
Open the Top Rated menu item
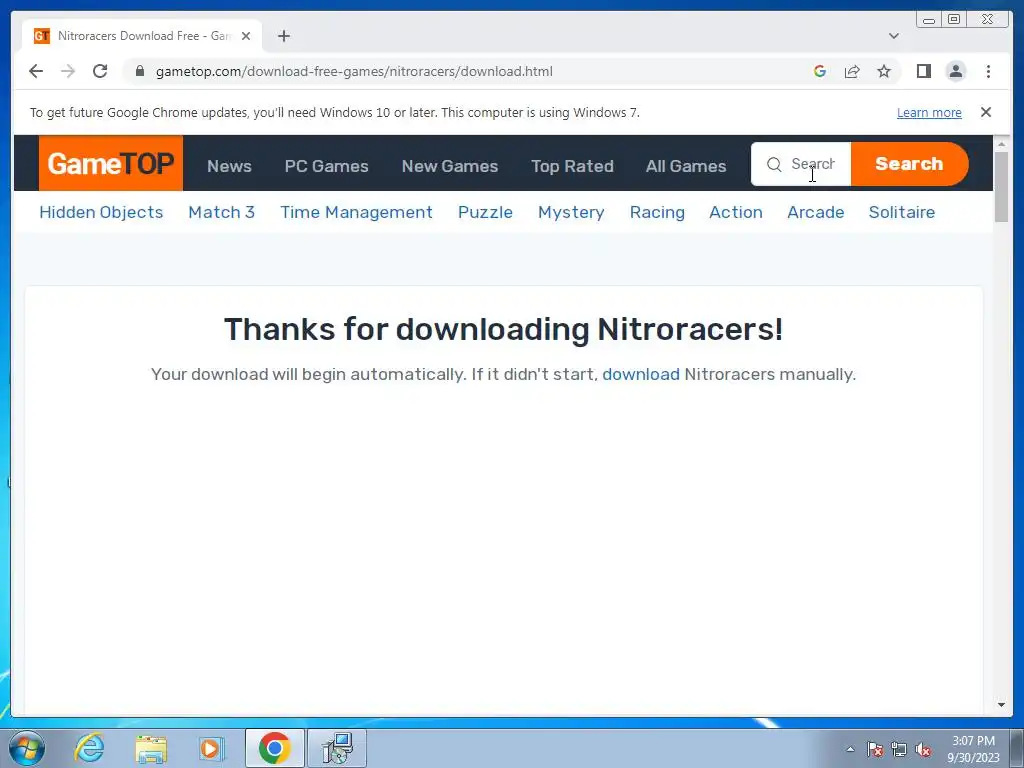(x=572, y=166)
